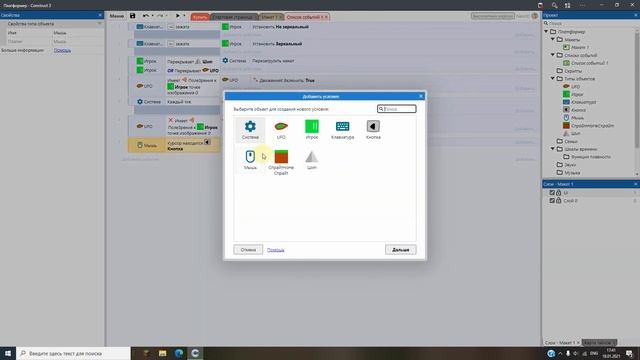Viewport: 640px width, 360px height.
Task: Click the Redo arrow in toolbar
Action: click(x=160, y=16)
